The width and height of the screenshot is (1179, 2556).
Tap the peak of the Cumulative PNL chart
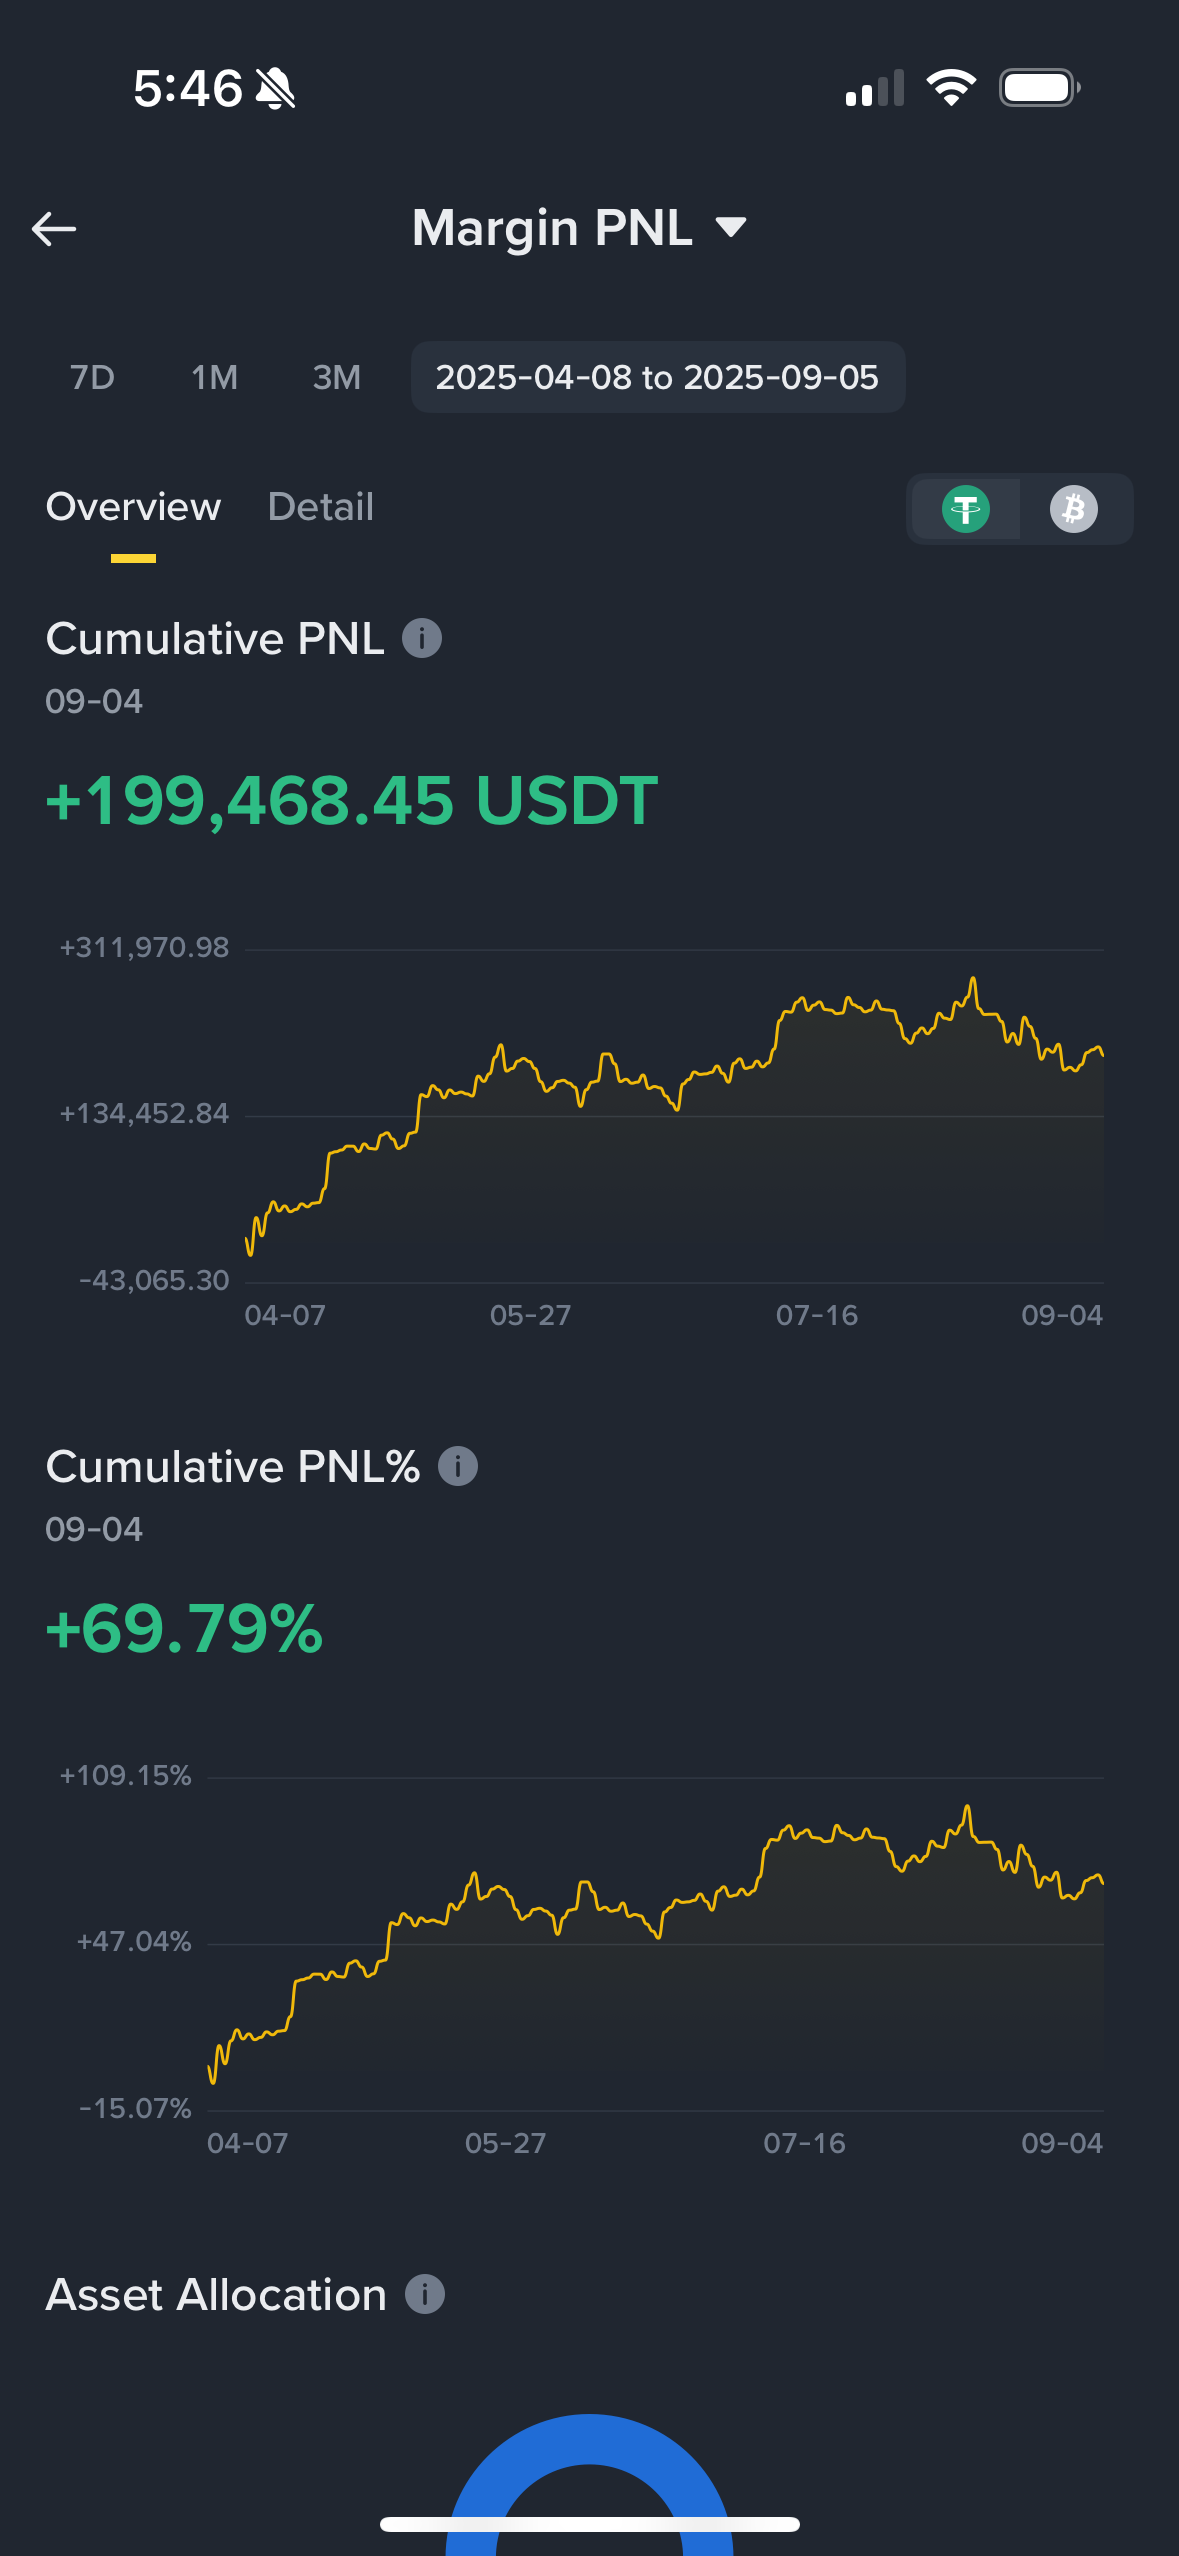coord(972,980)
